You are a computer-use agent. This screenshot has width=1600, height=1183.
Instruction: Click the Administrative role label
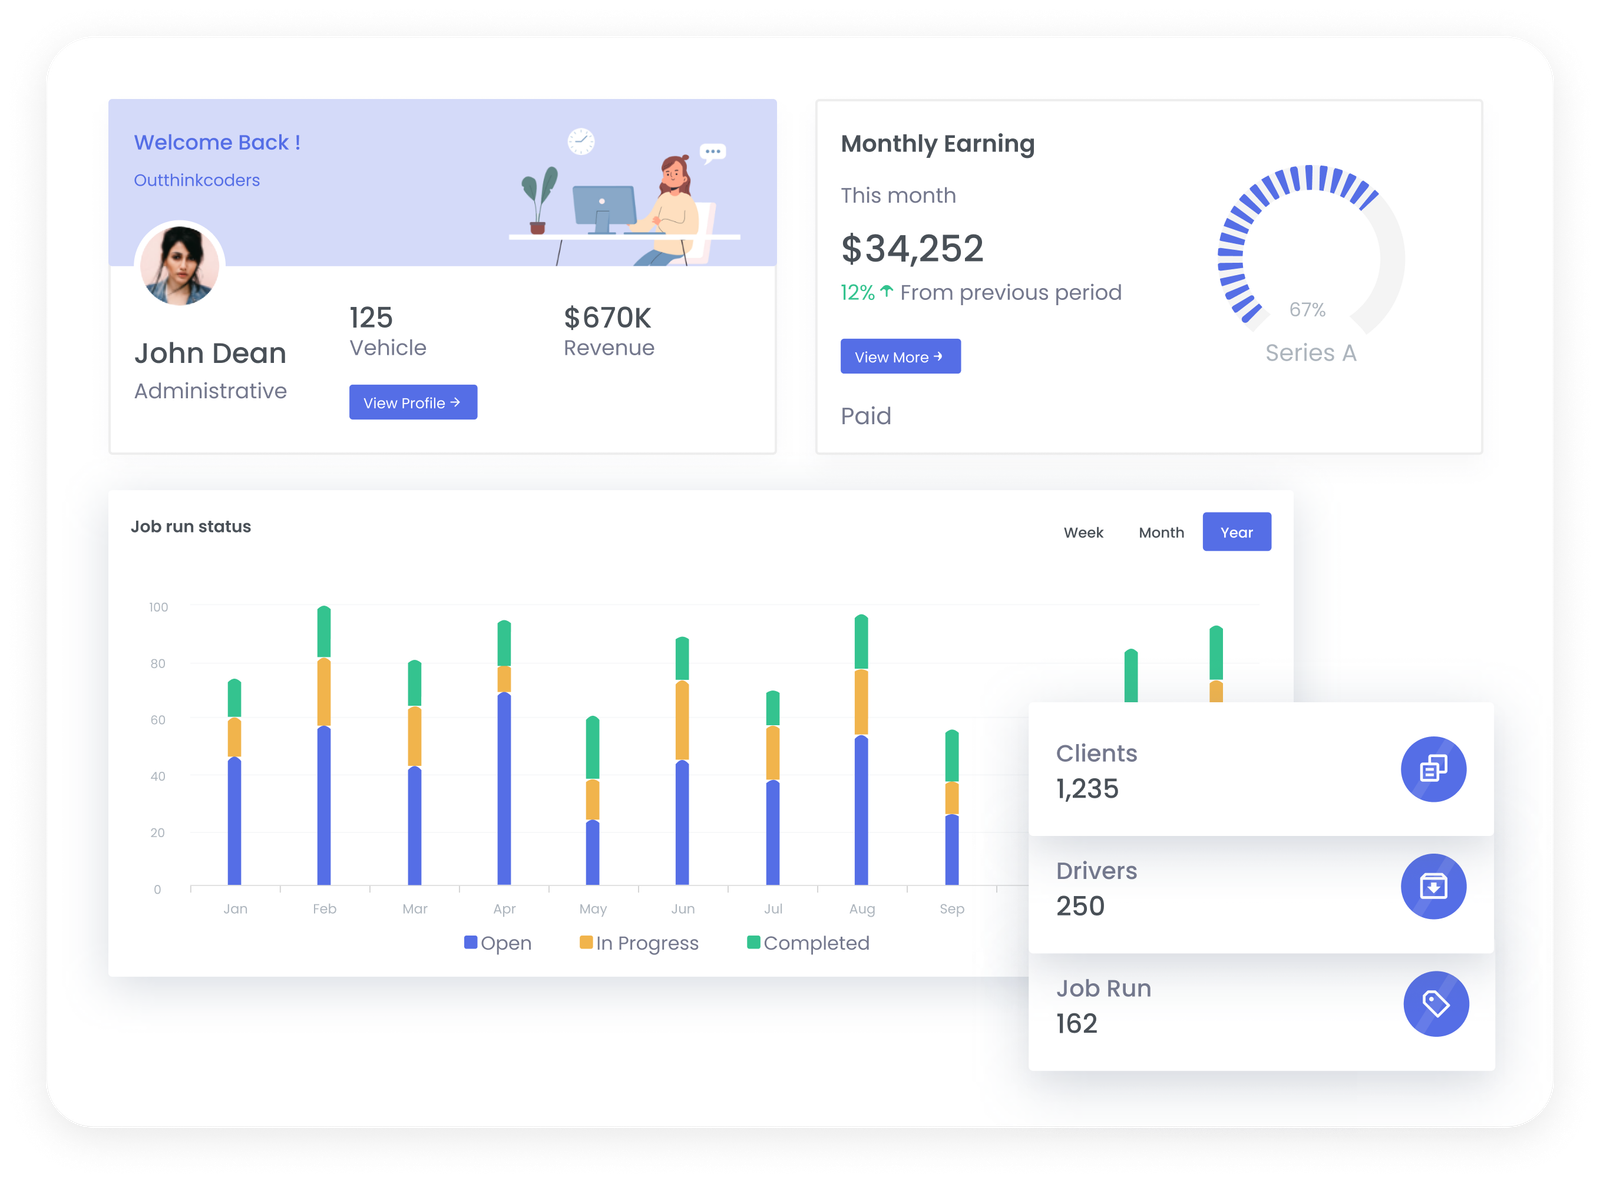pos(210,391)
